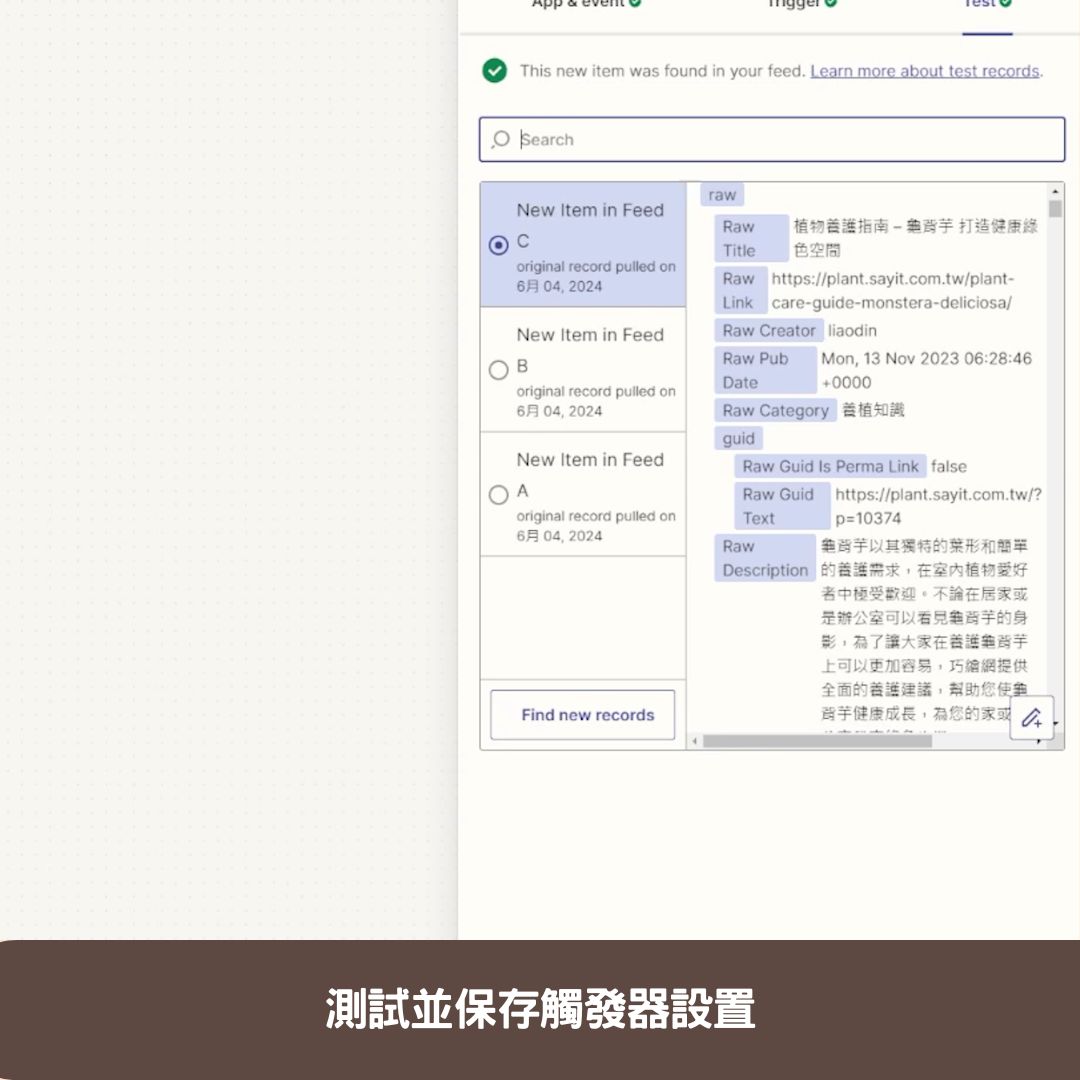Image resolution: width=1080 pixels, height=1080 pixels.
Task: Open Learn more about test records link
Action: [923, 71]
